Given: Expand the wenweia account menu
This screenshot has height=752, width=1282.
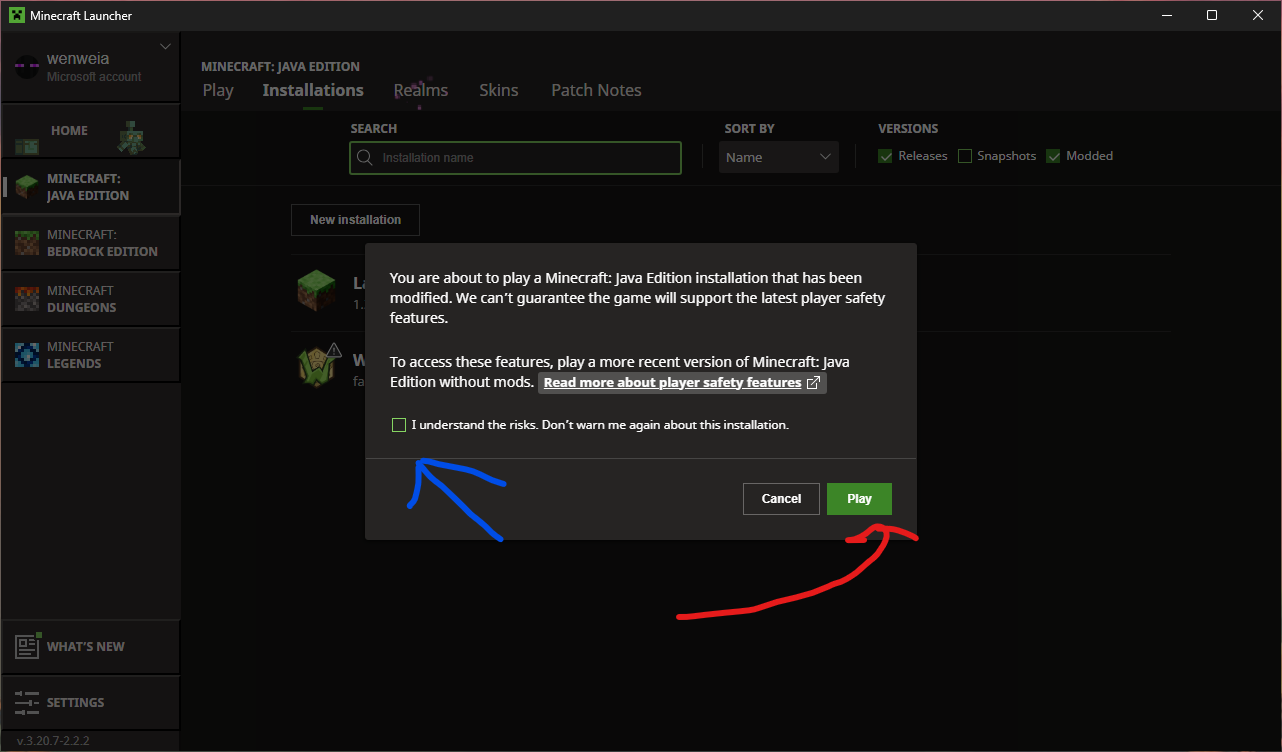Looking at the screenshot, I should pyautogui.click(x=164, y=46).
